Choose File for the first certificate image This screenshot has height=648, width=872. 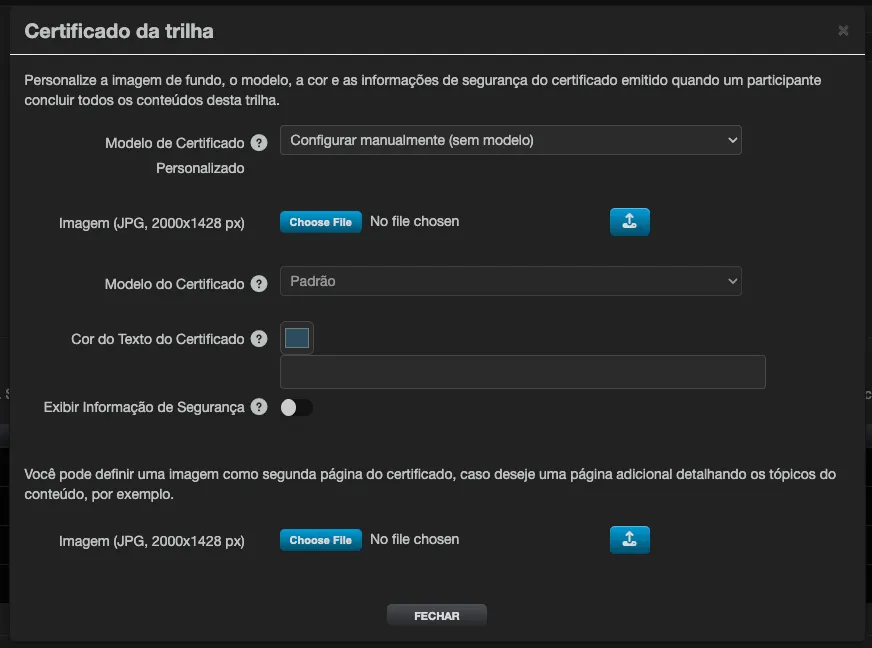point(320,222)
